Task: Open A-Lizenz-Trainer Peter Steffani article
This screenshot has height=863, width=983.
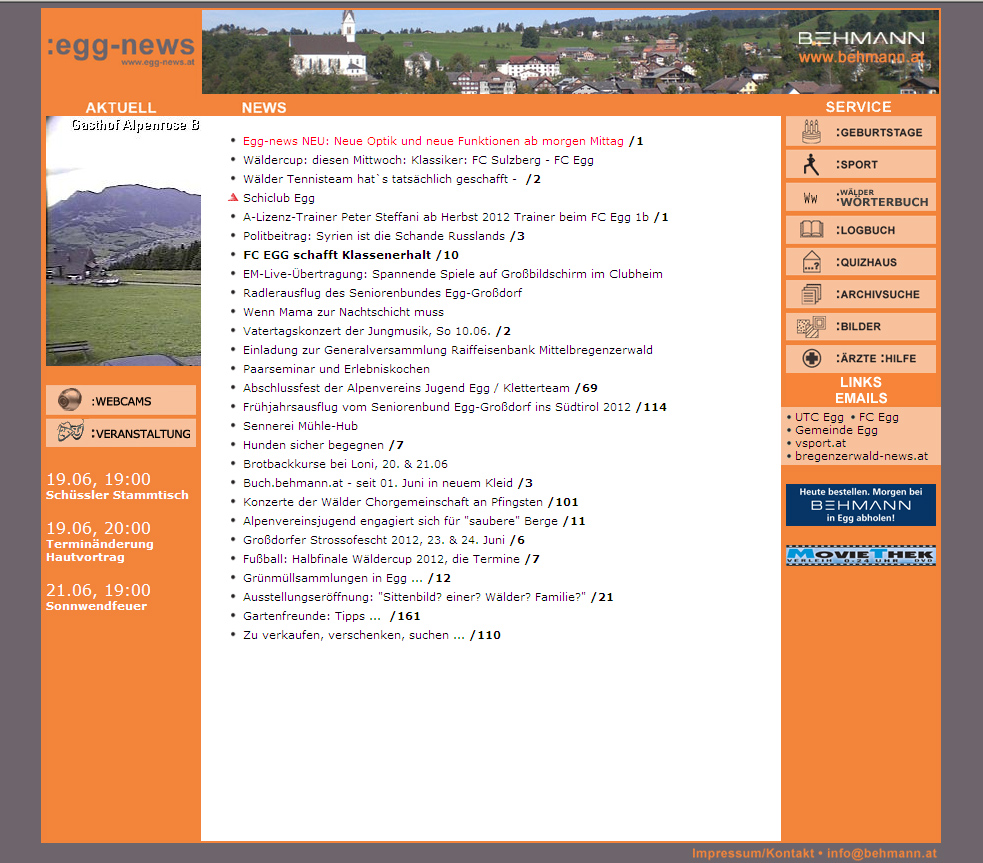Action: (x=446, y=217)
